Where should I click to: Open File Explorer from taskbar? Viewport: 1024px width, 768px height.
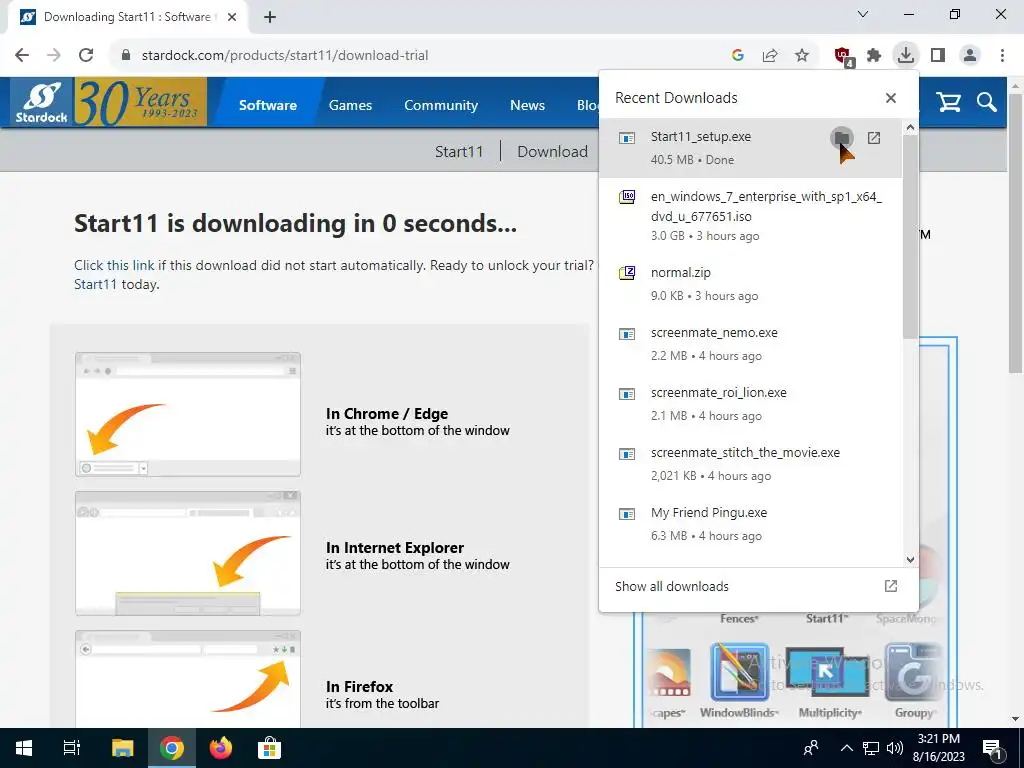122,748
